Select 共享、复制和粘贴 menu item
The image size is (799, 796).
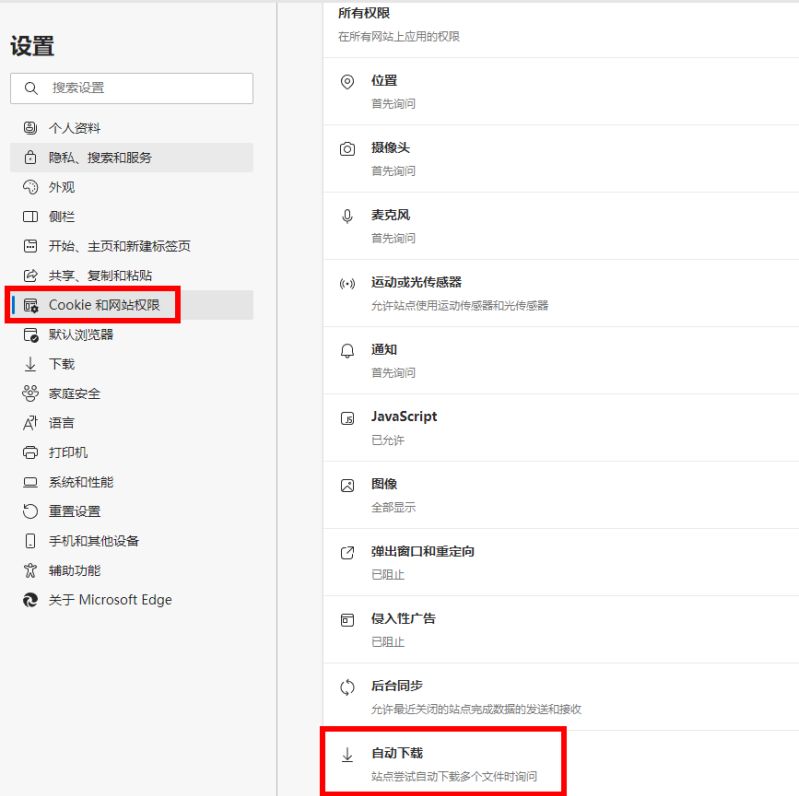point(131,276)
